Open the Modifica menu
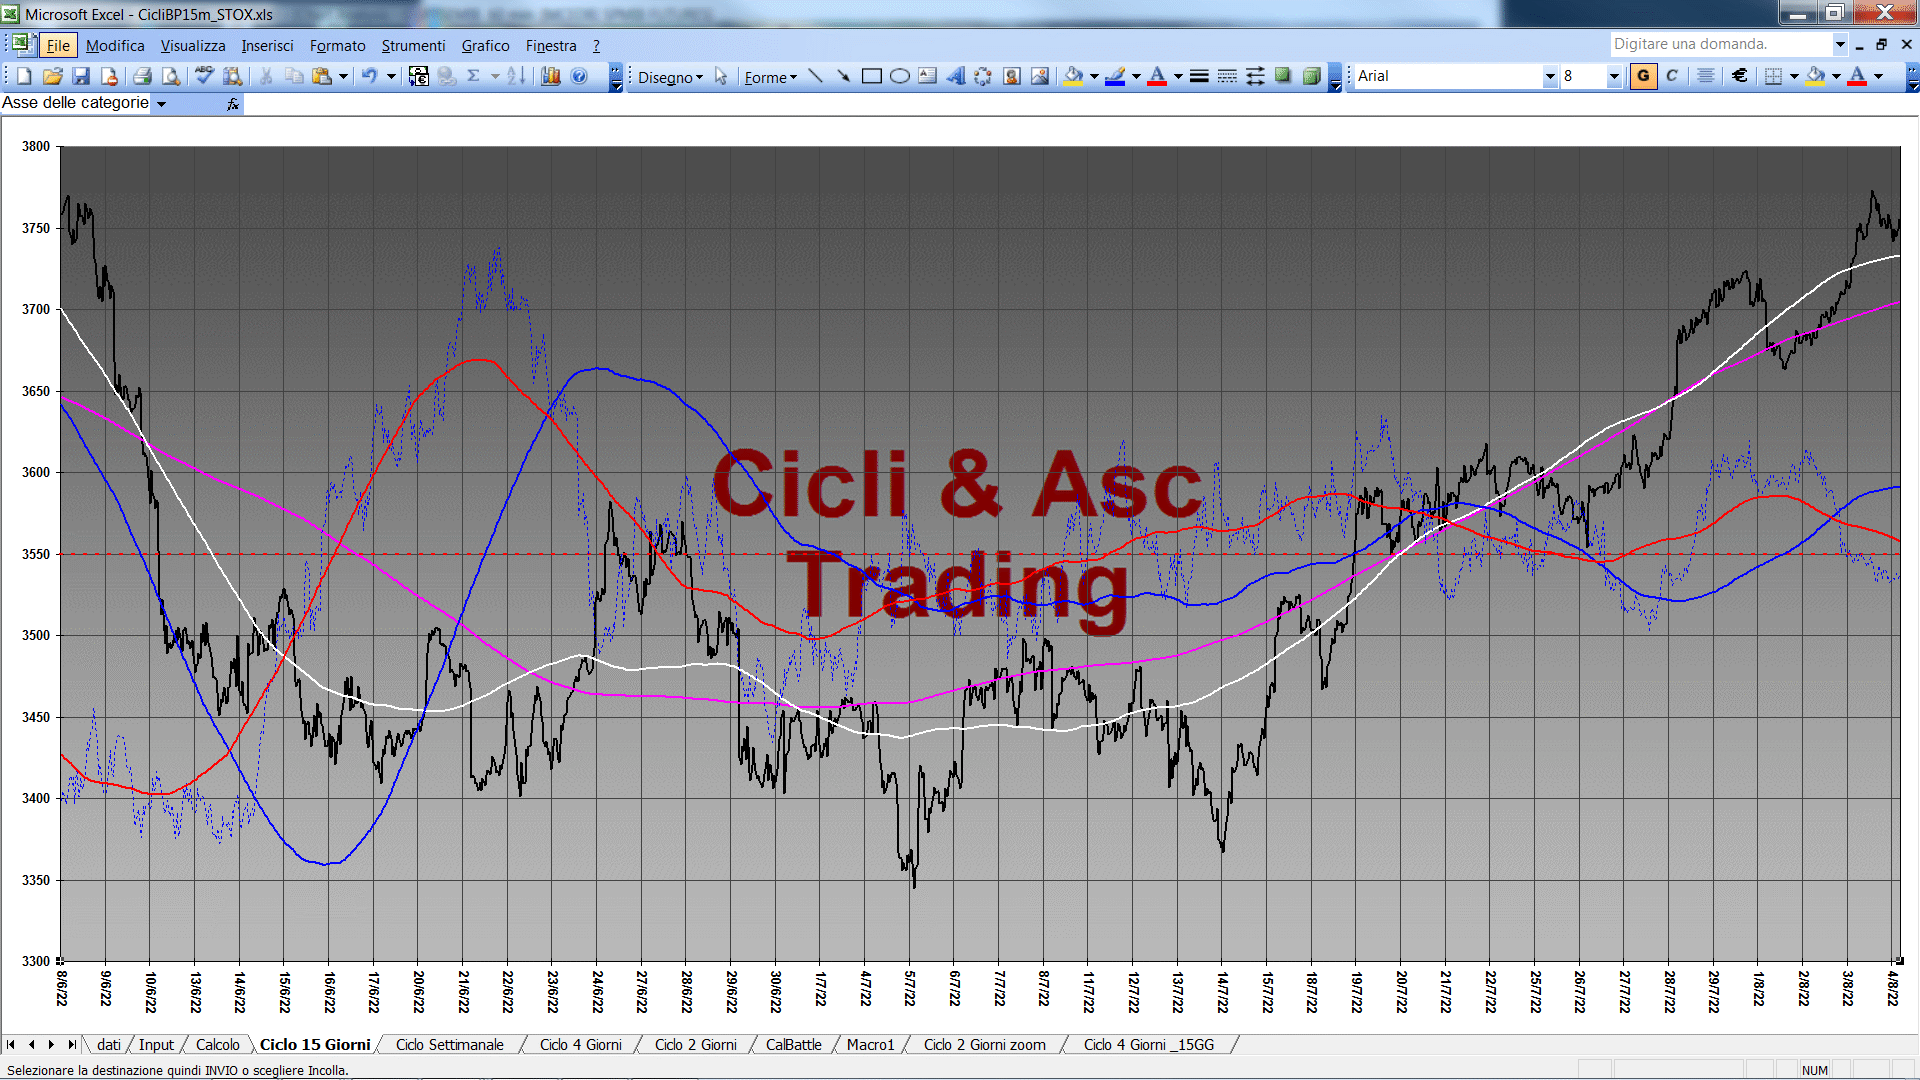 point(115,45)
